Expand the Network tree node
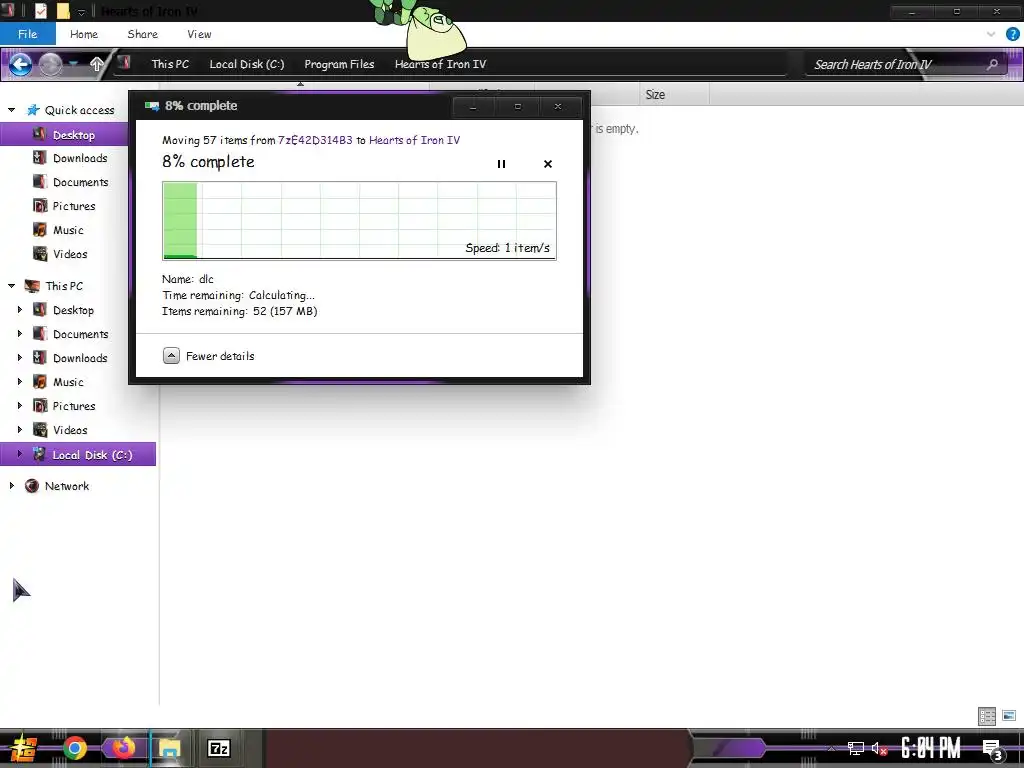This screenshot has height=768, width=1024. (x=12, y=486)
